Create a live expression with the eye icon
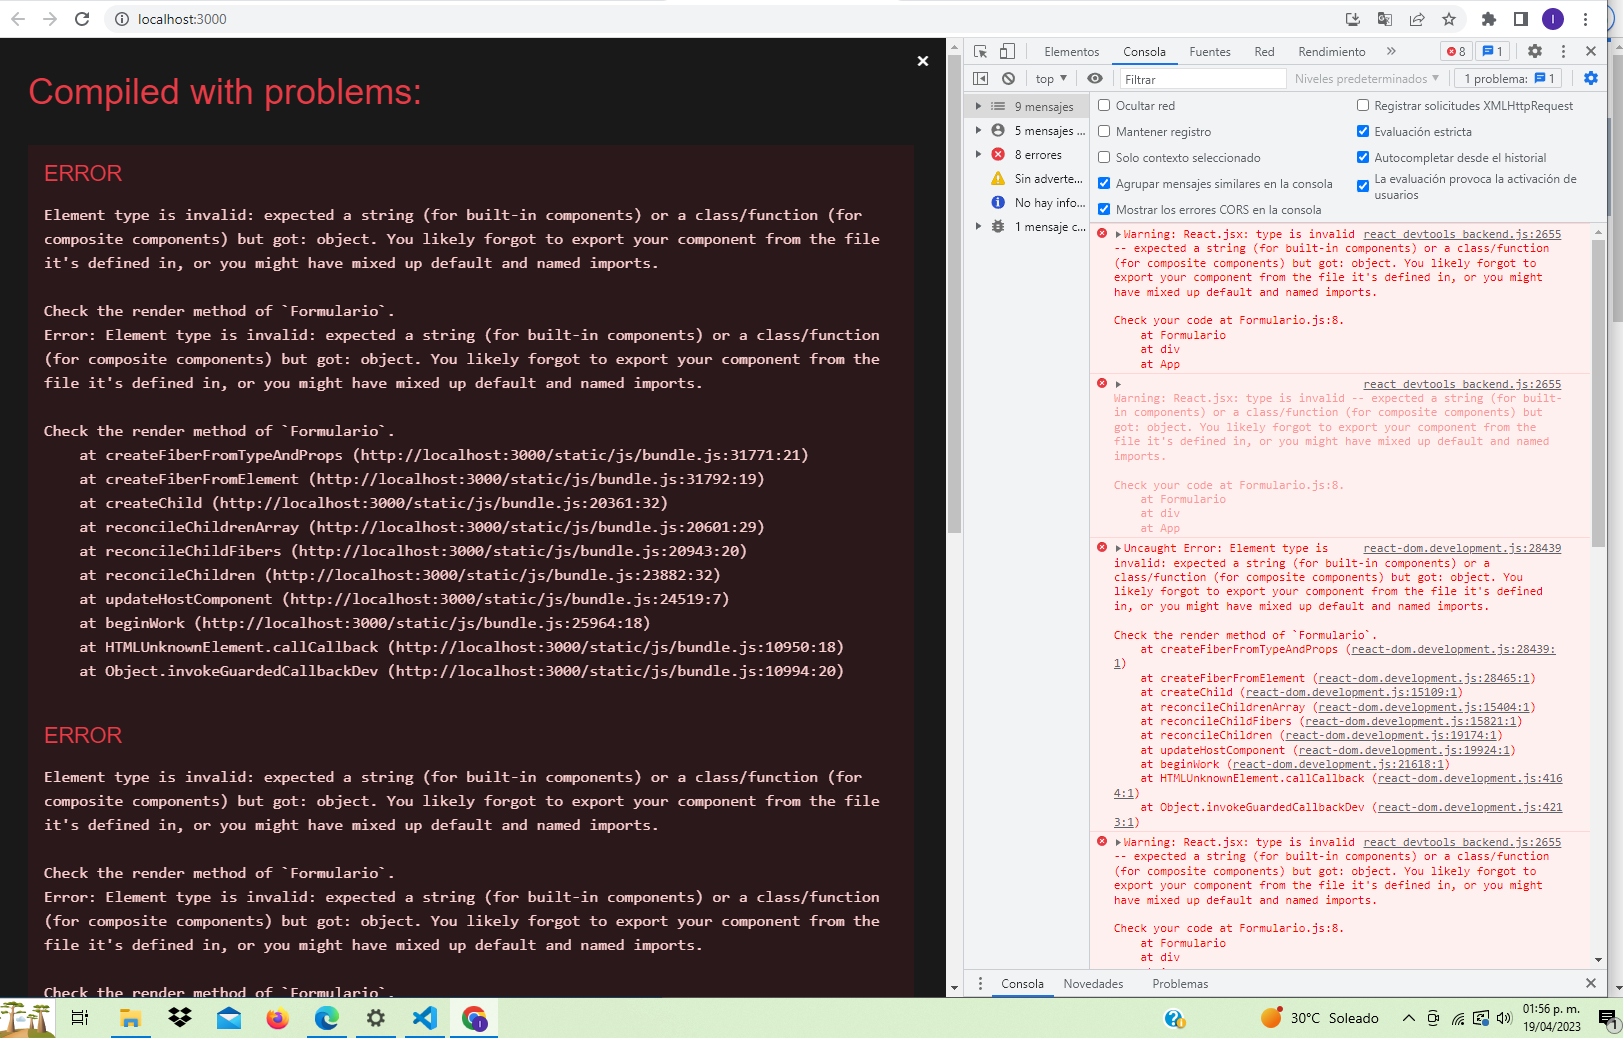 click(1095, 78)
